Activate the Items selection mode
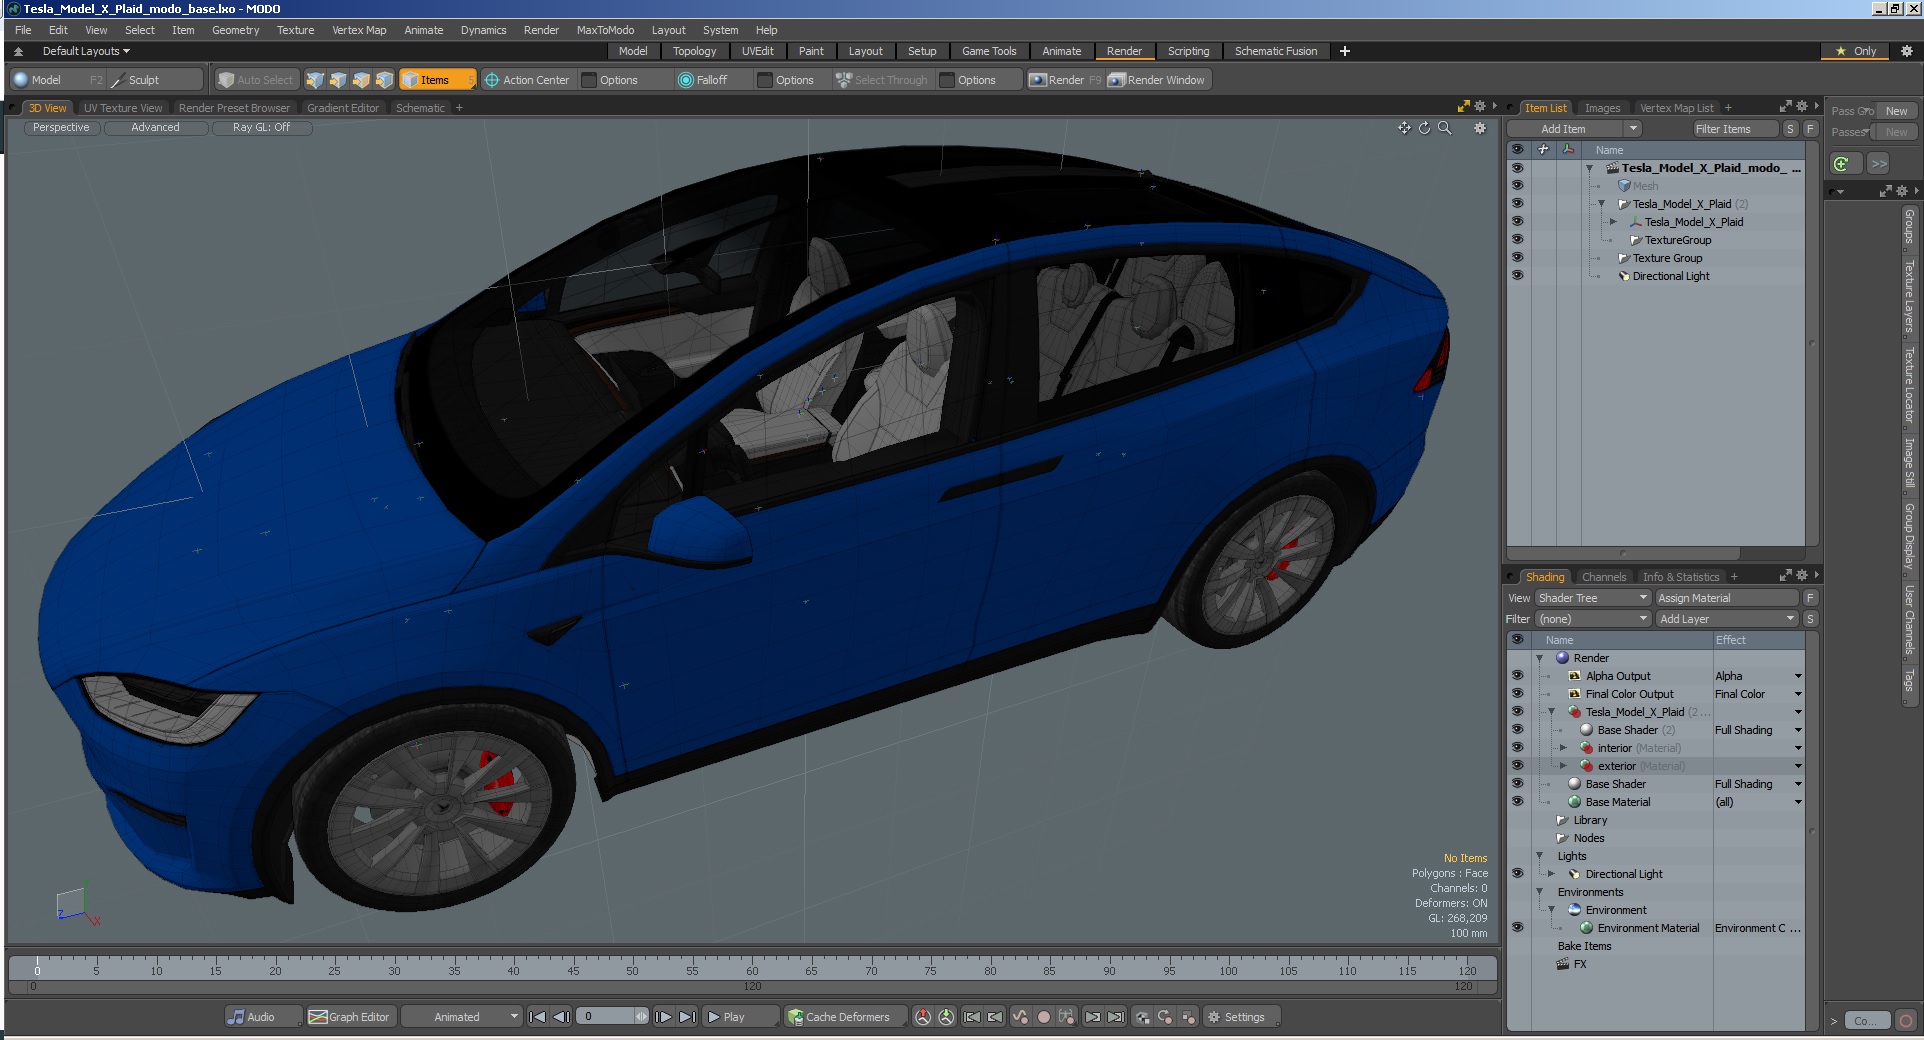1924x1040 pixels. click(437, 80)
